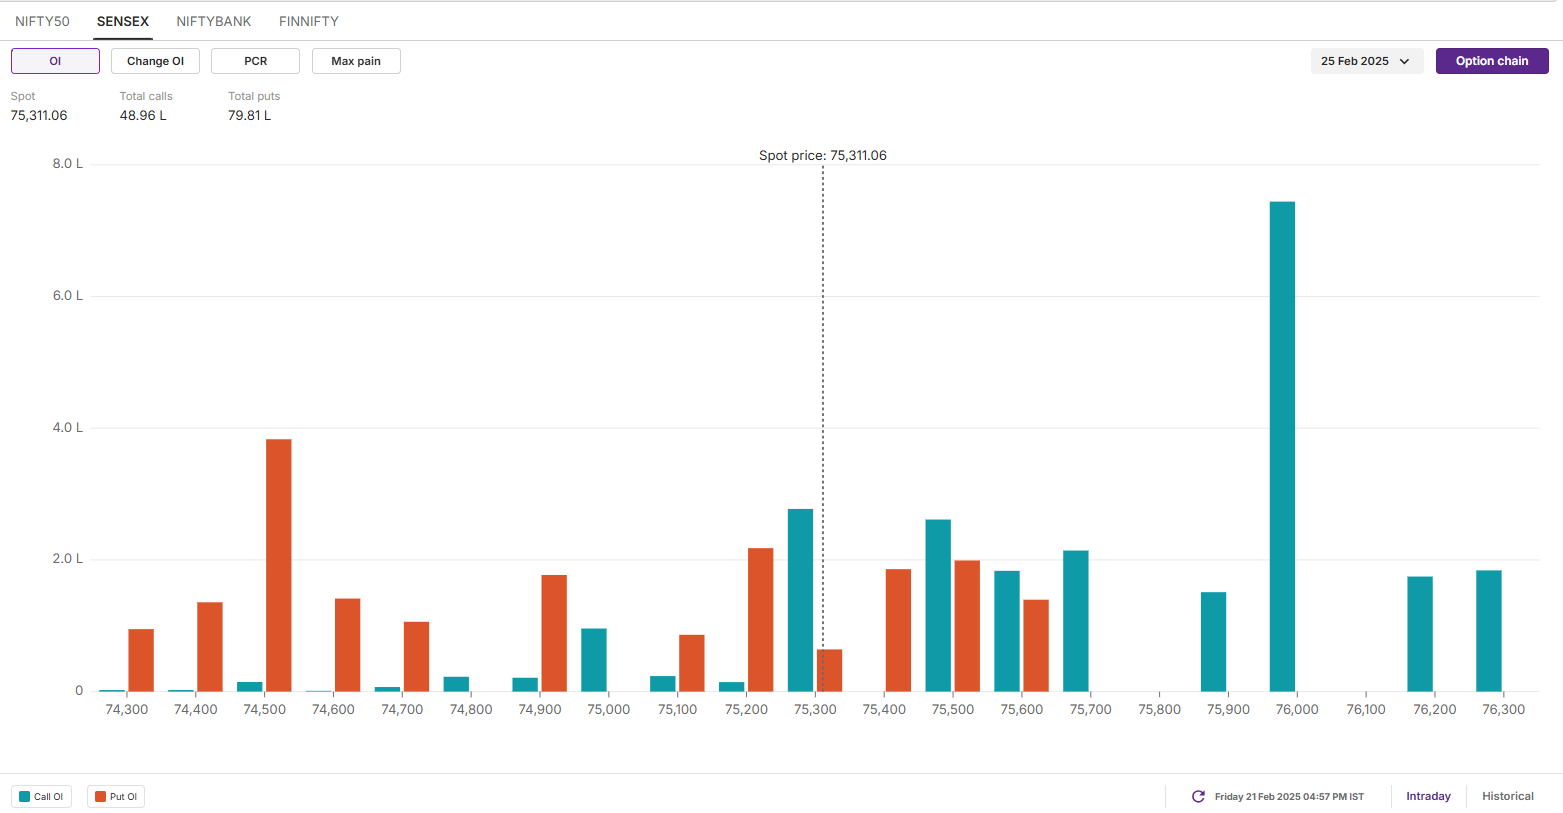Click the Spot value 75,311.06

(39, 116)
